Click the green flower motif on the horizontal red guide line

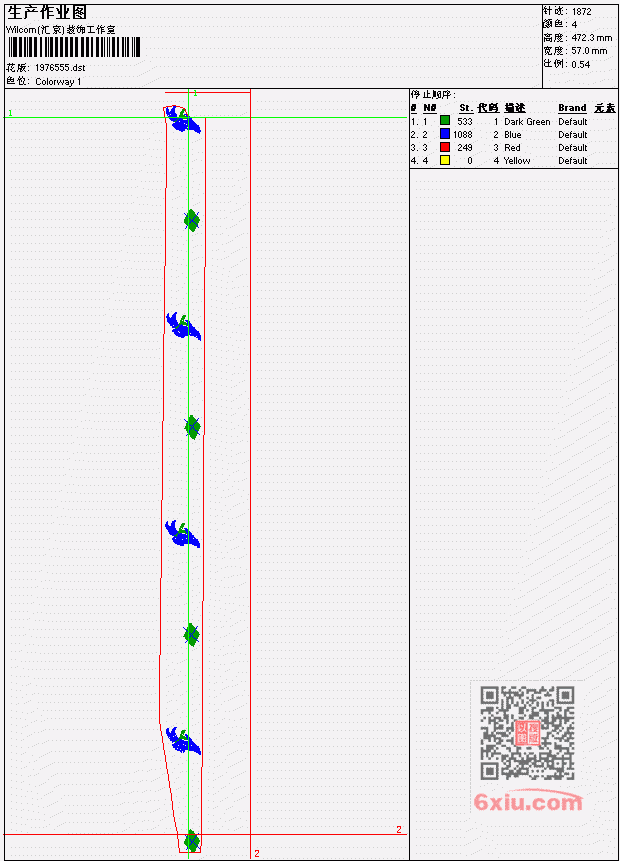coord(192,840)
